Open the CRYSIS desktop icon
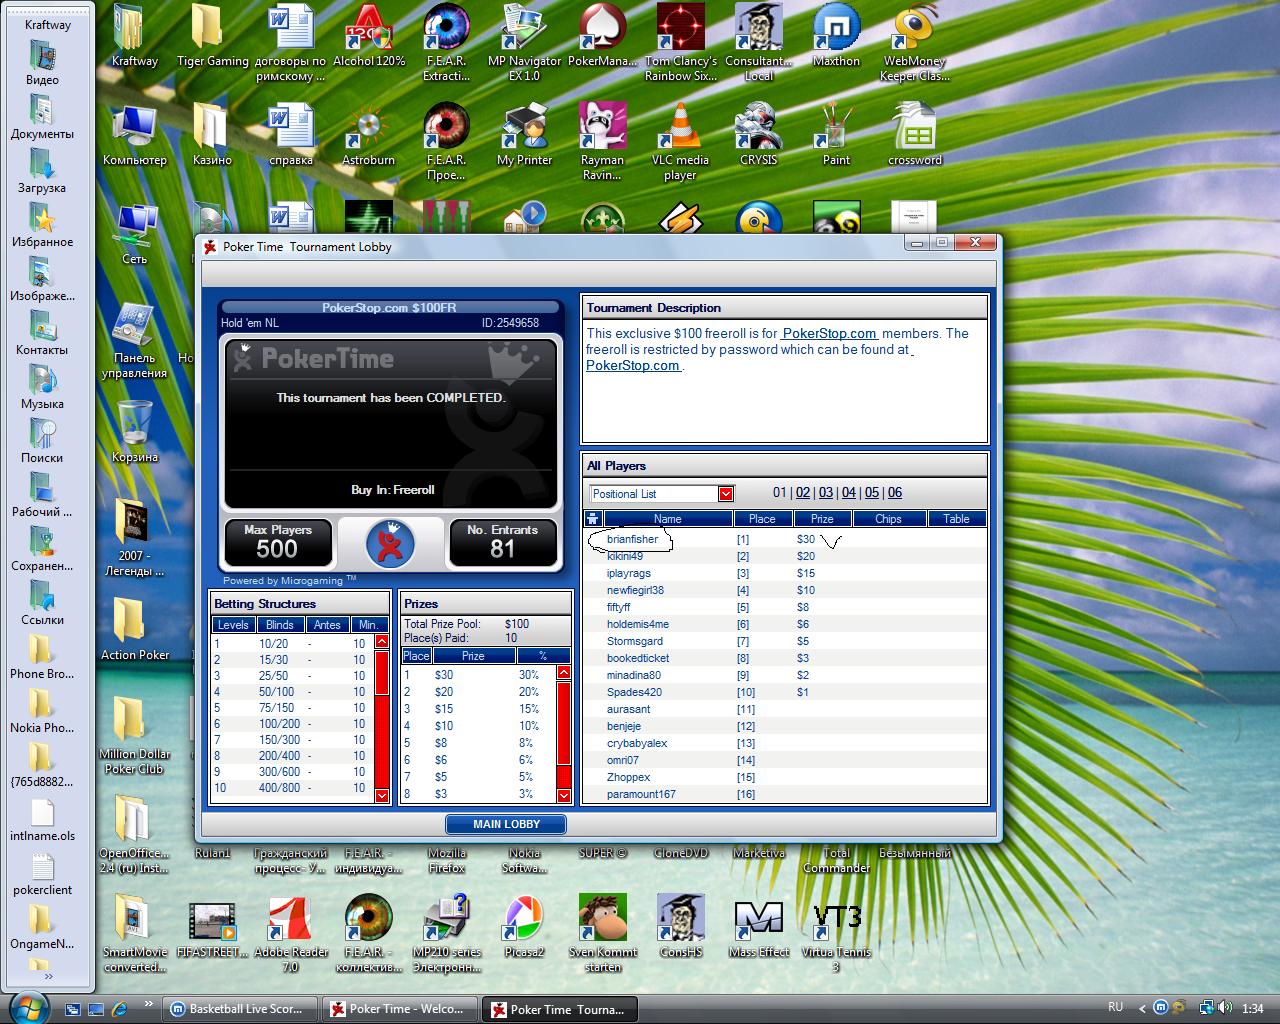Screen dimensions: 1280x1024 (x=758, y=131)
